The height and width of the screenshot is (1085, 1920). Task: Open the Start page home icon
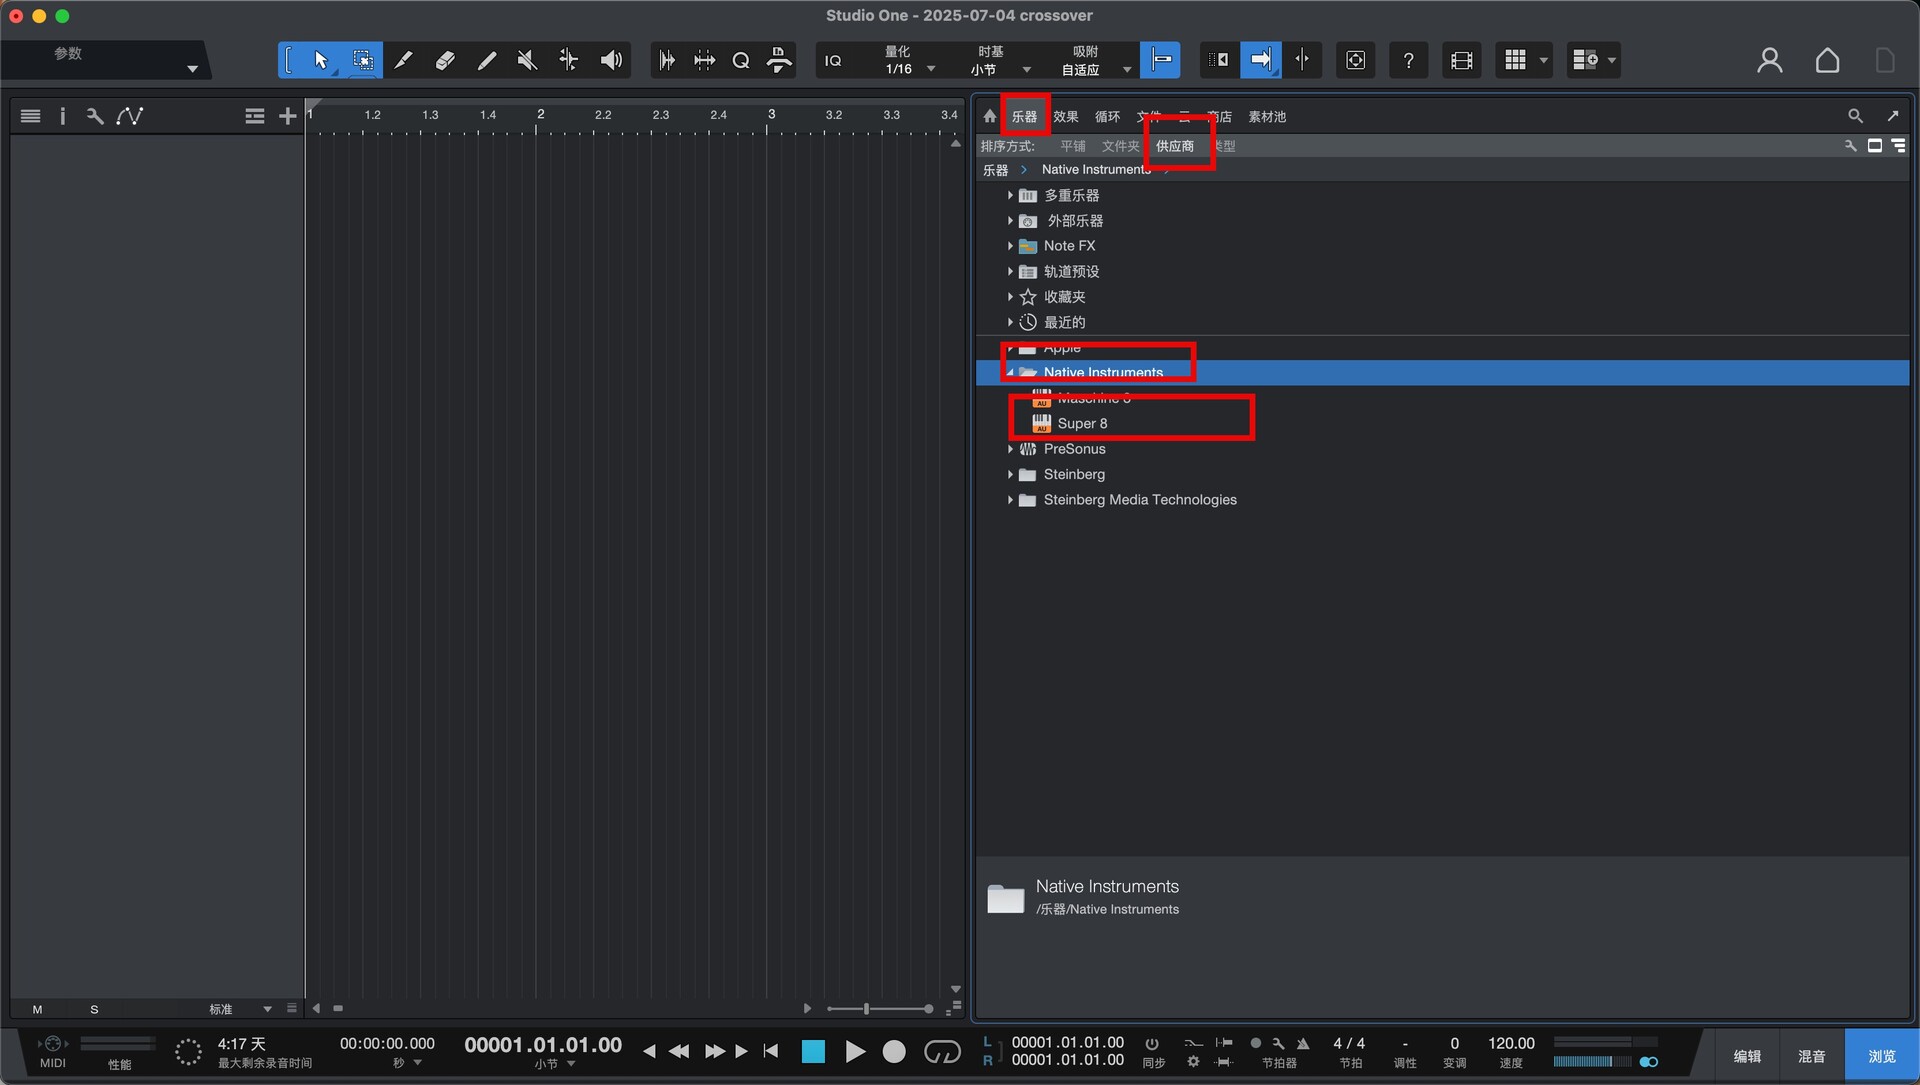[x=1827, y=60]
